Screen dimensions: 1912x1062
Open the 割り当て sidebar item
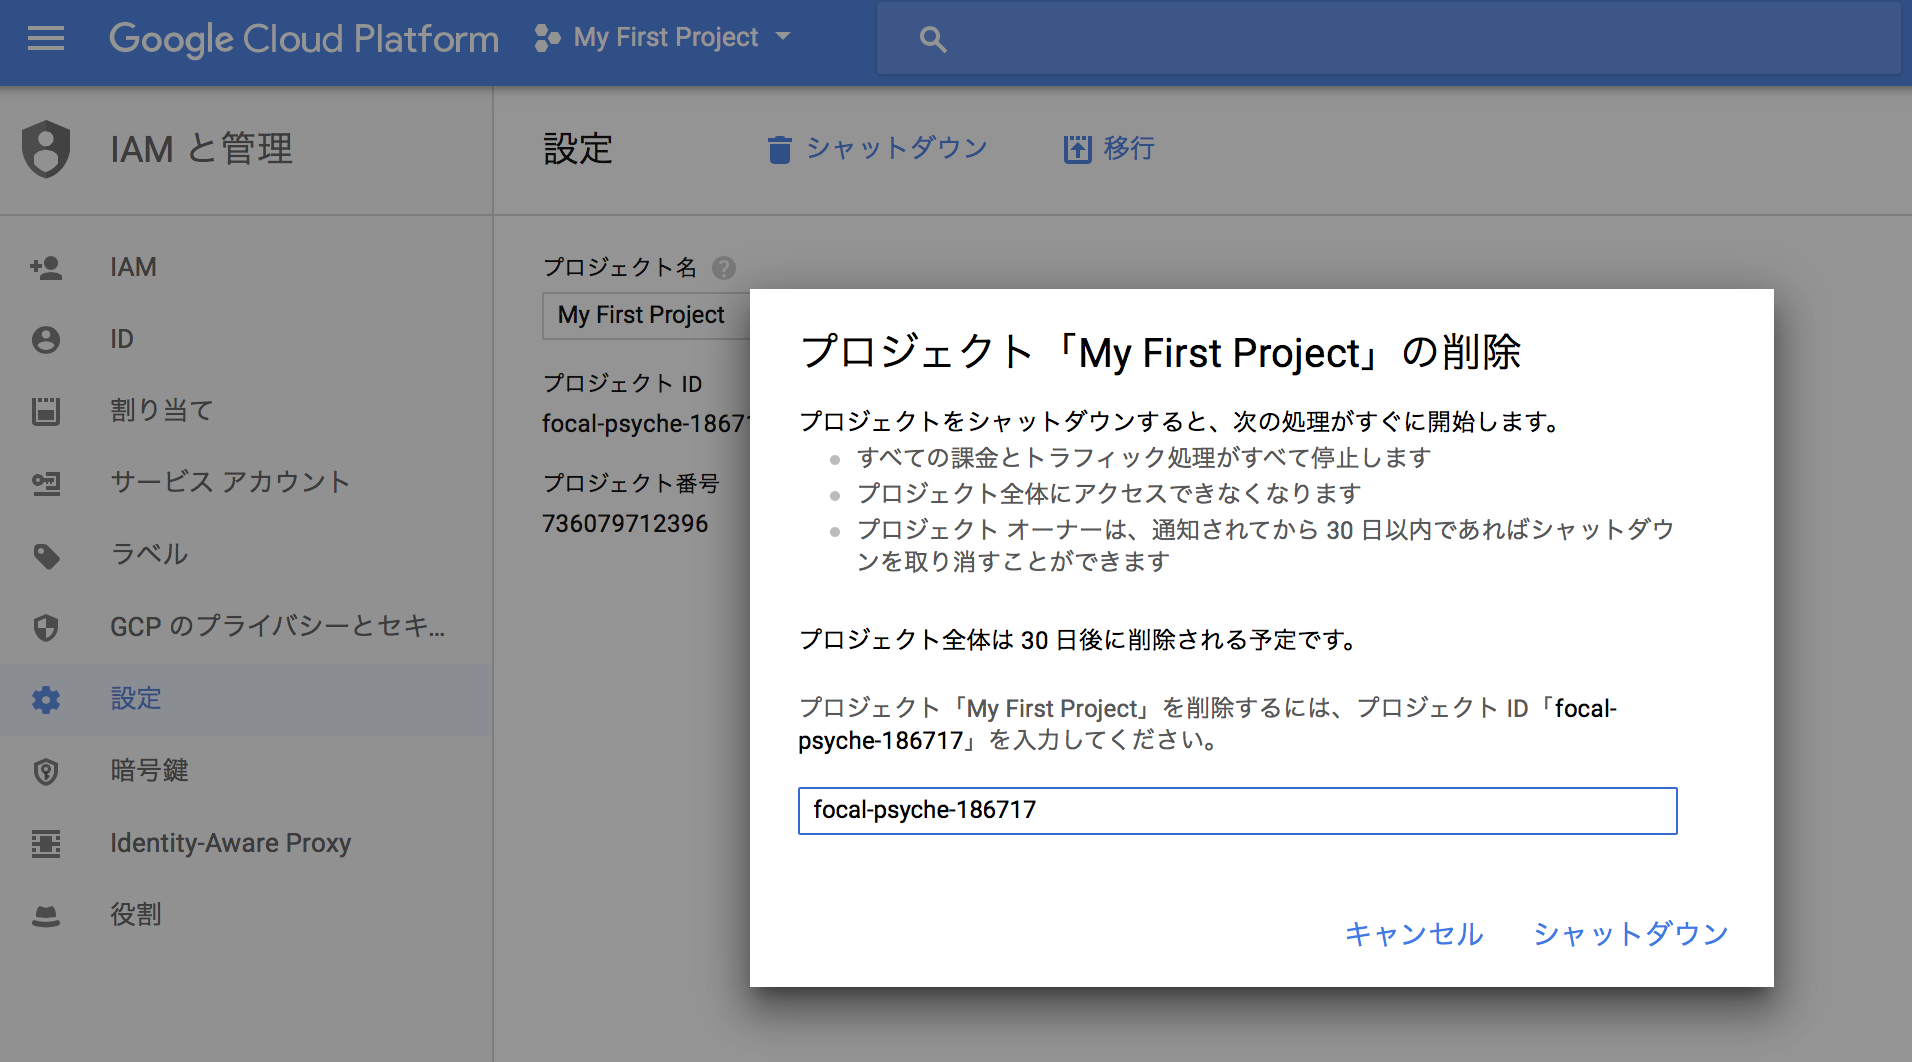246,411
